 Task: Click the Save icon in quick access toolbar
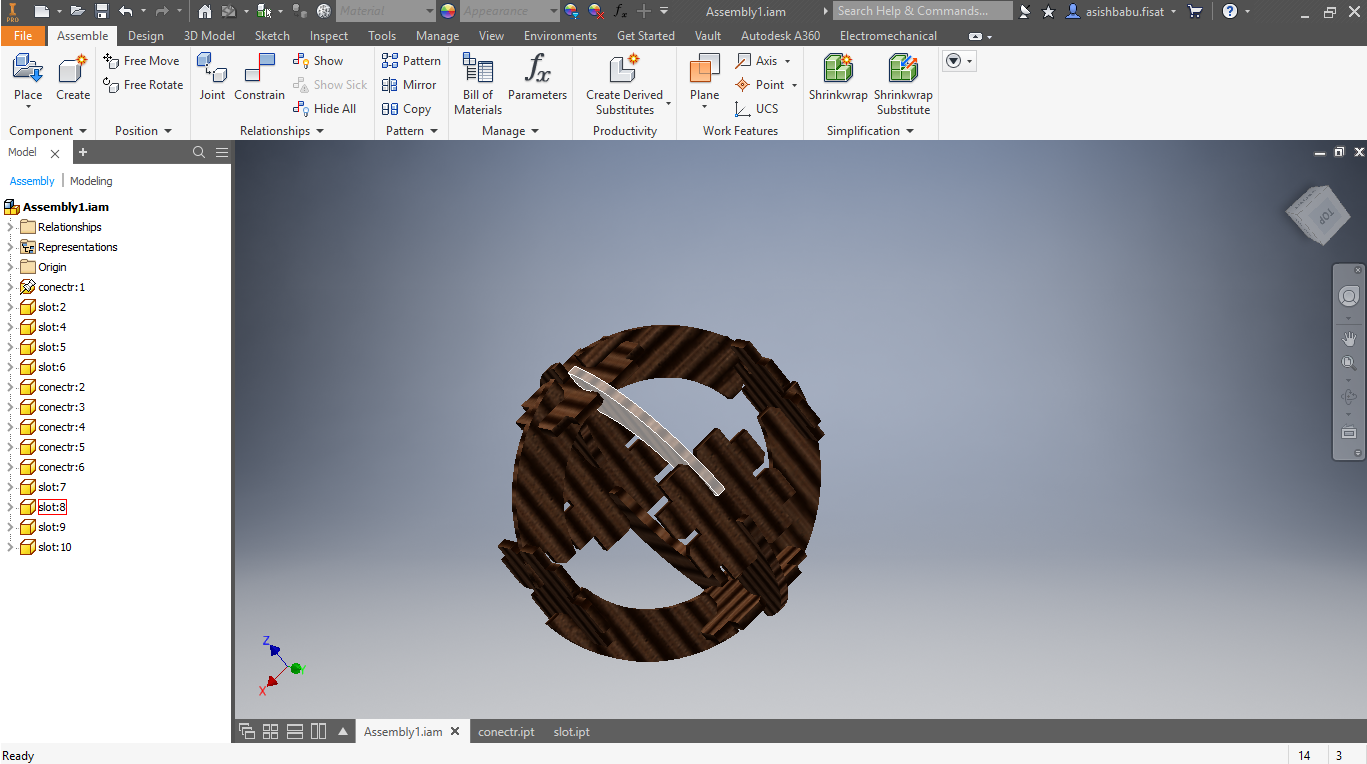click(x=102, y=11)
